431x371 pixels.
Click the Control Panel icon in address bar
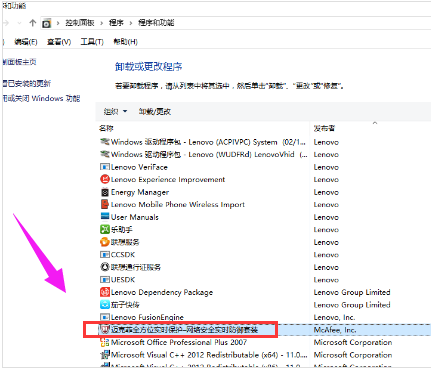(x=47, y=23)
